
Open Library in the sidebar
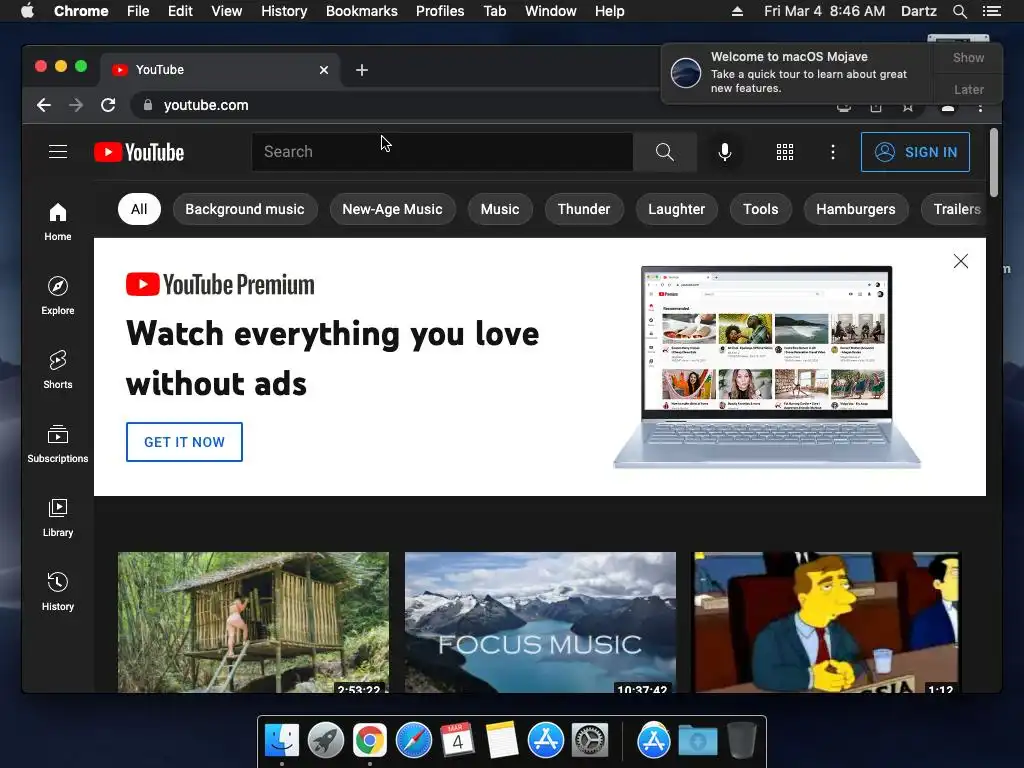(58, 518)
